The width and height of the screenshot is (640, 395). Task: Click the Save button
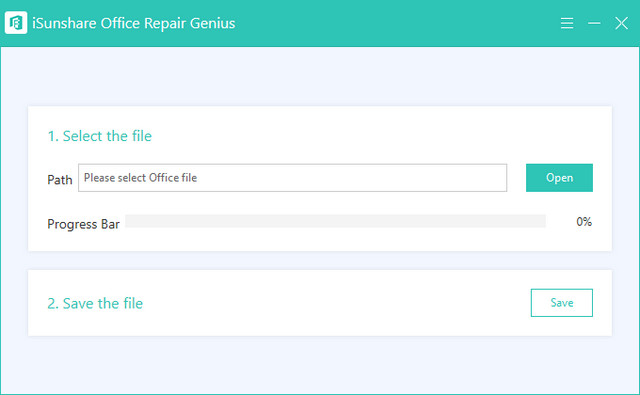(x=562, y=303)
